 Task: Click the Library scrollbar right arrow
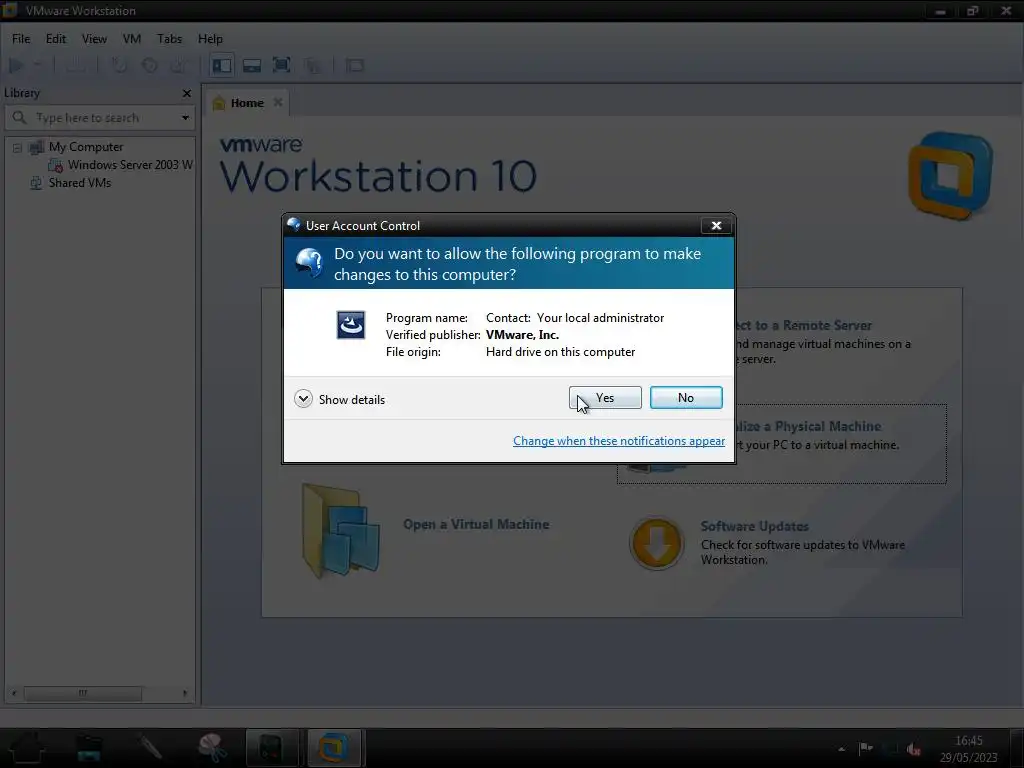tap(185, 693)
